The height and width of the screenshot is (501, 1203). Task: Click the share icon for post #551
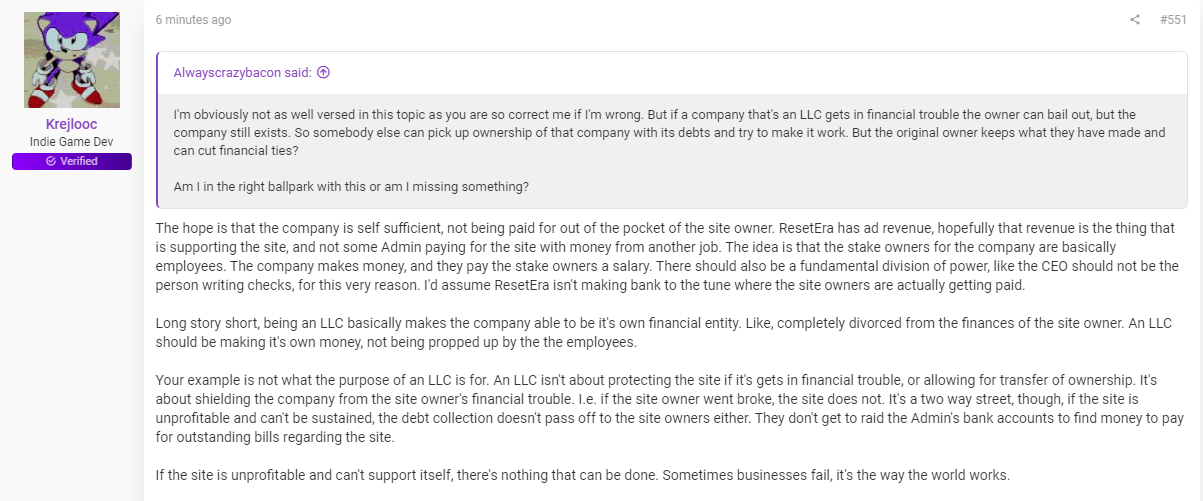[1135, 20]
